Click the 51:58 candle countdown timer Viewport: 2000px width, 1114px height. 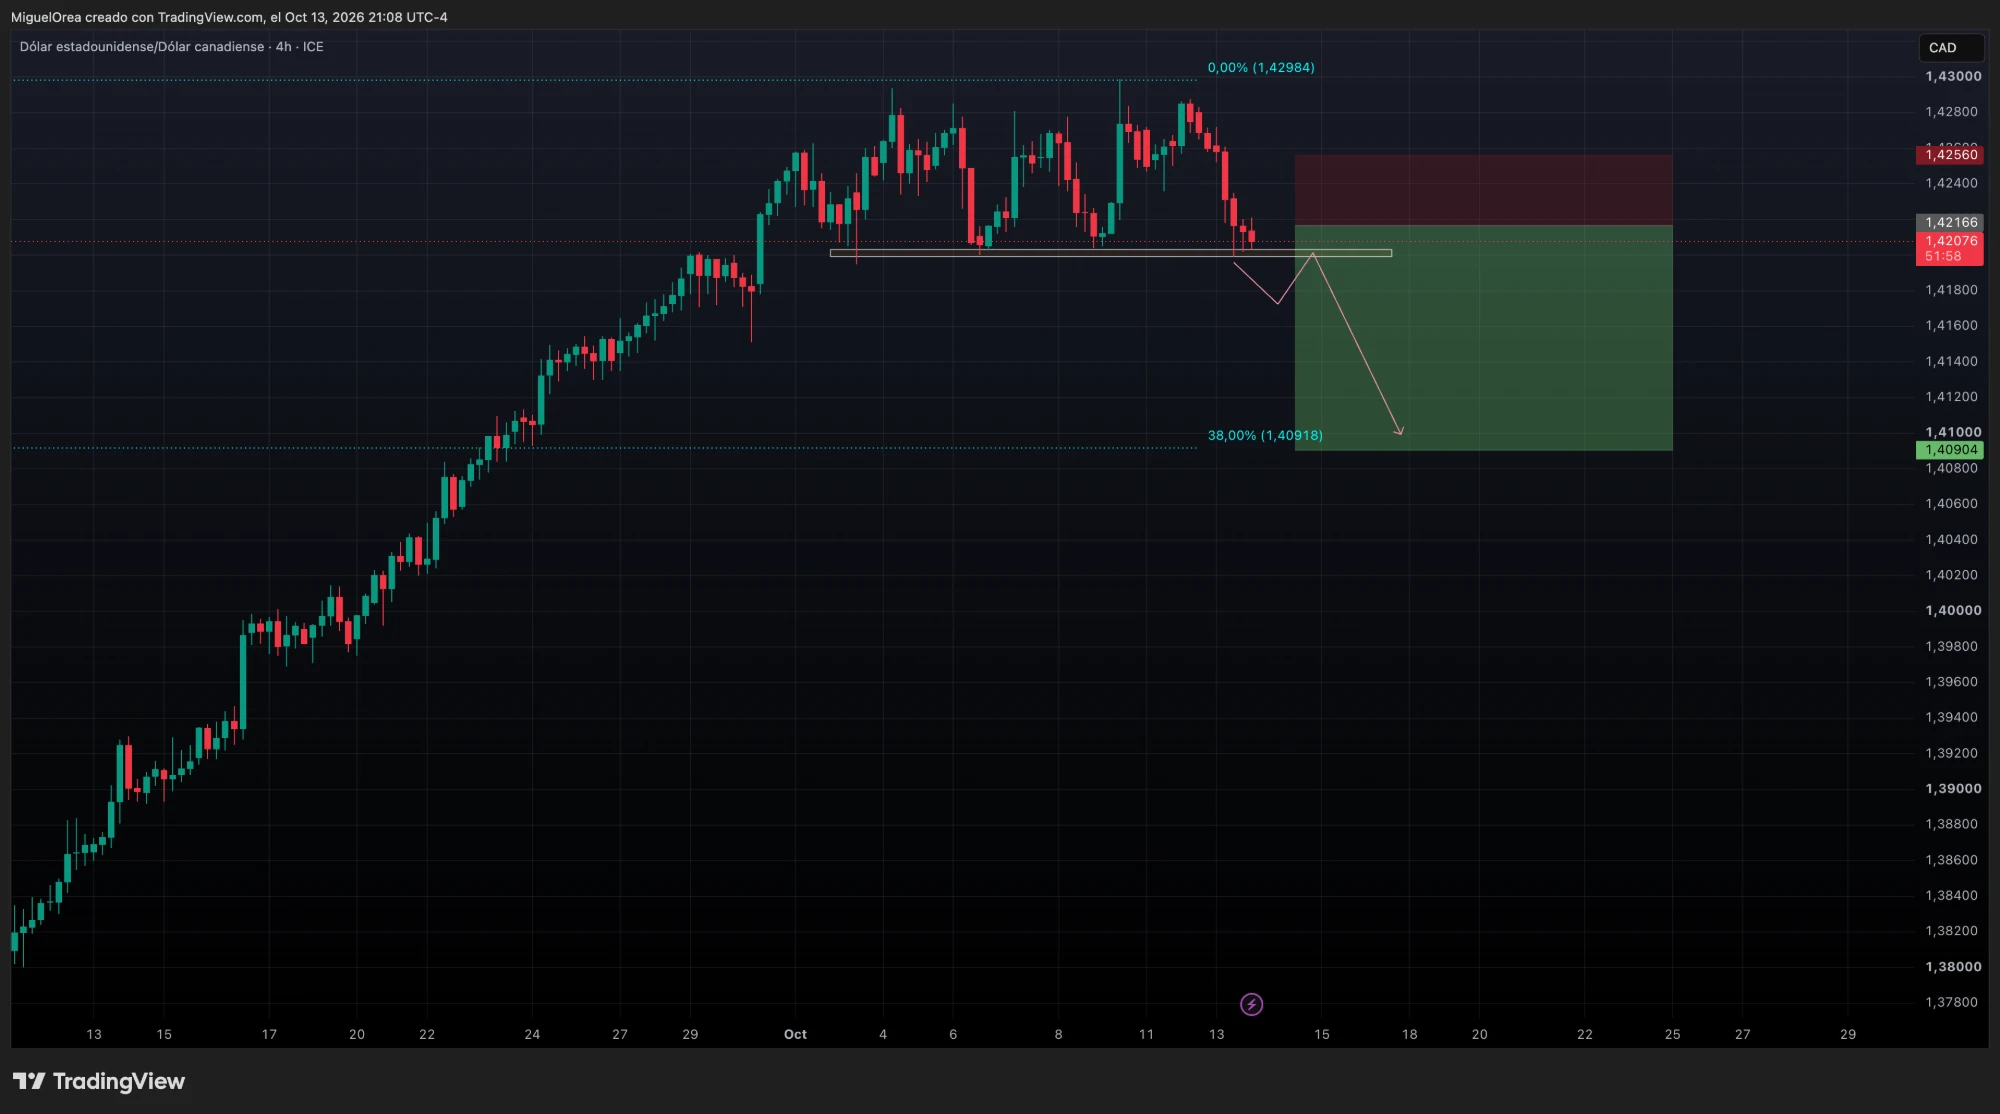[x=1942, y=257]
